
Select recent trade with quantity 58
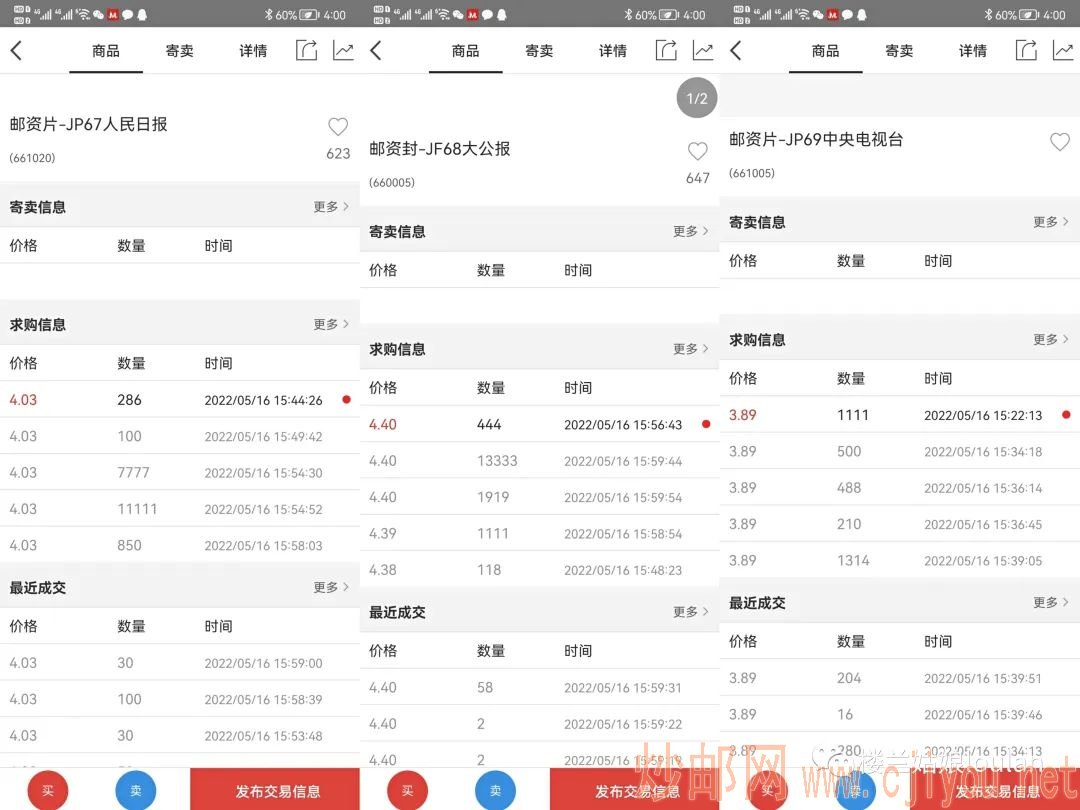pos(539,687)
